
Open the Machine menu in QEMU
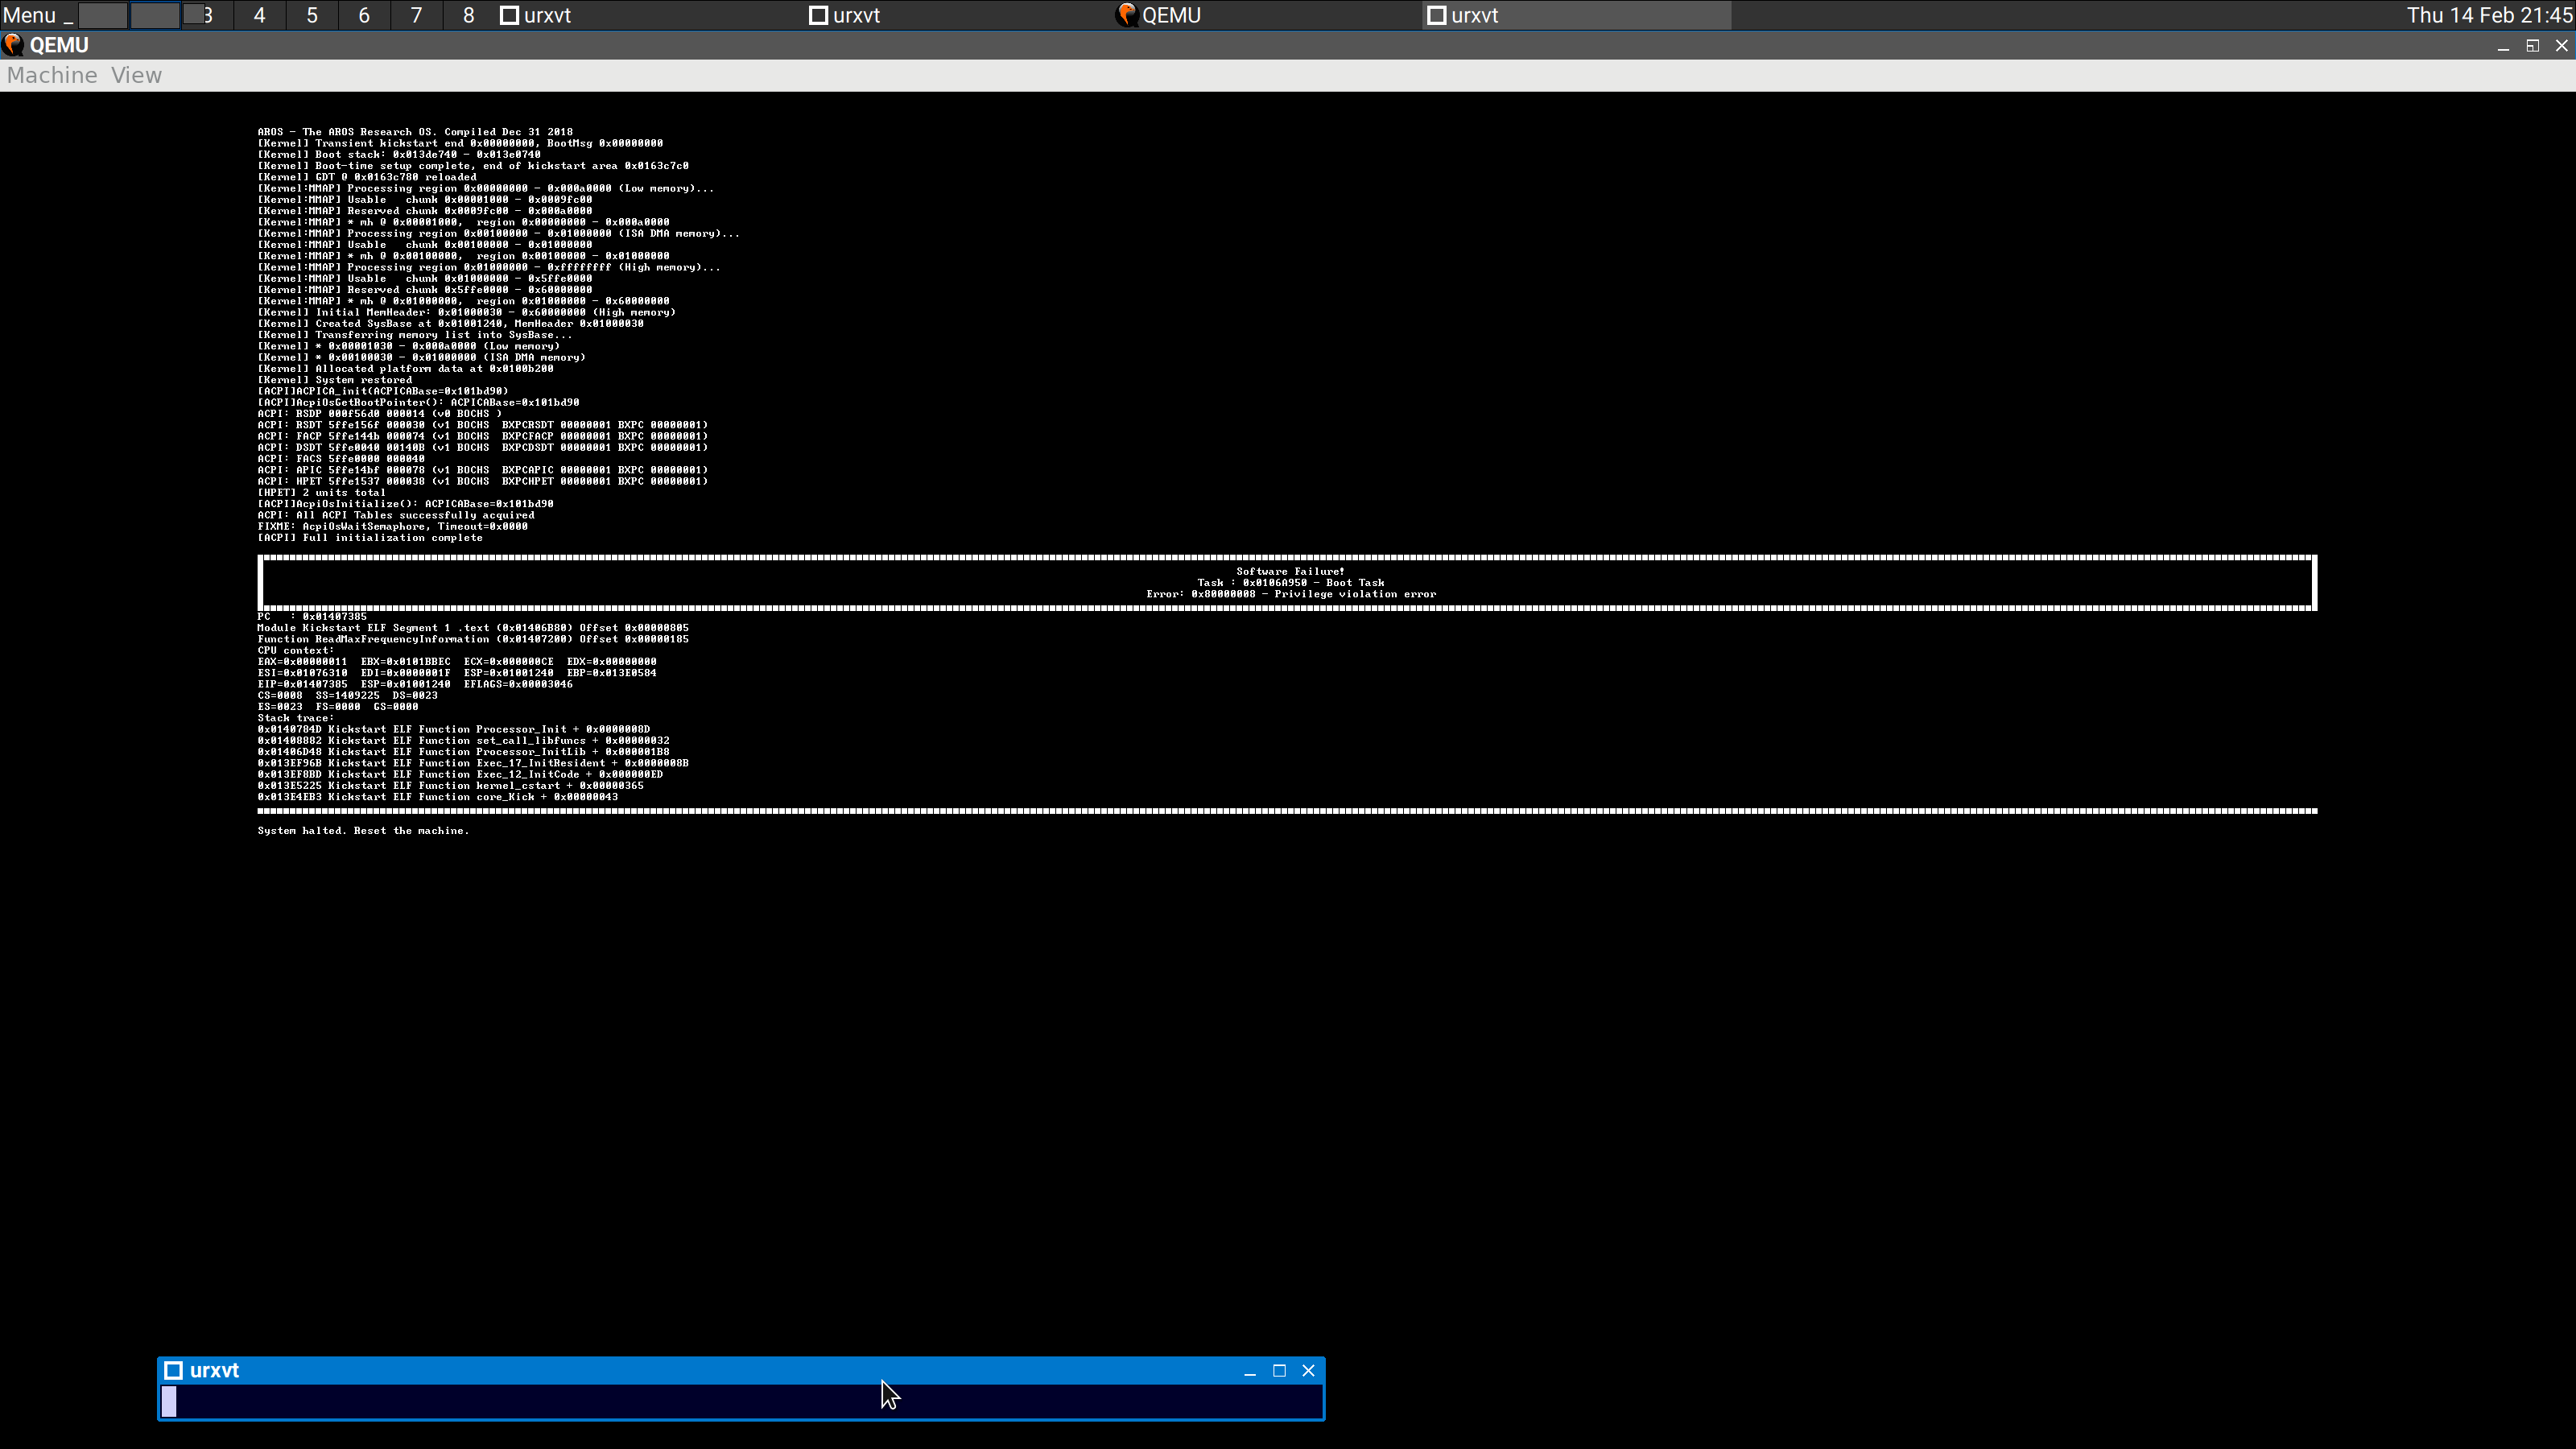52,76
